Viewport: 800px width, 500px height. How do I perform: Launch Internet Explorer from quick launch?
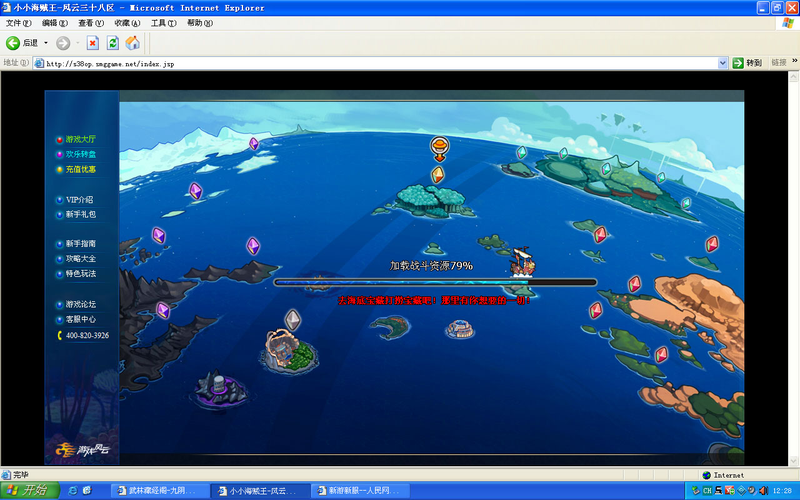(x=73, y=491)
